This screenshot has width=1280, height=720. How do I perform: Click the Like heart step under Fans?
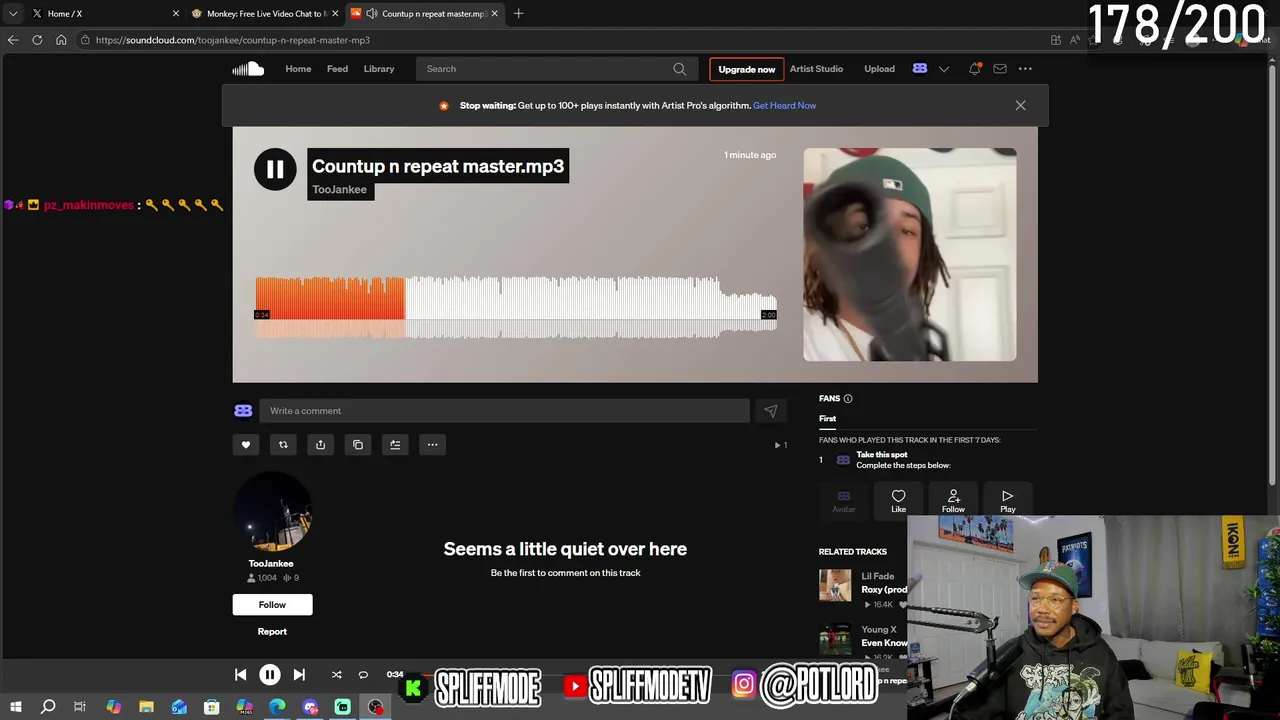pyautogui.click(x=898, y=501)
